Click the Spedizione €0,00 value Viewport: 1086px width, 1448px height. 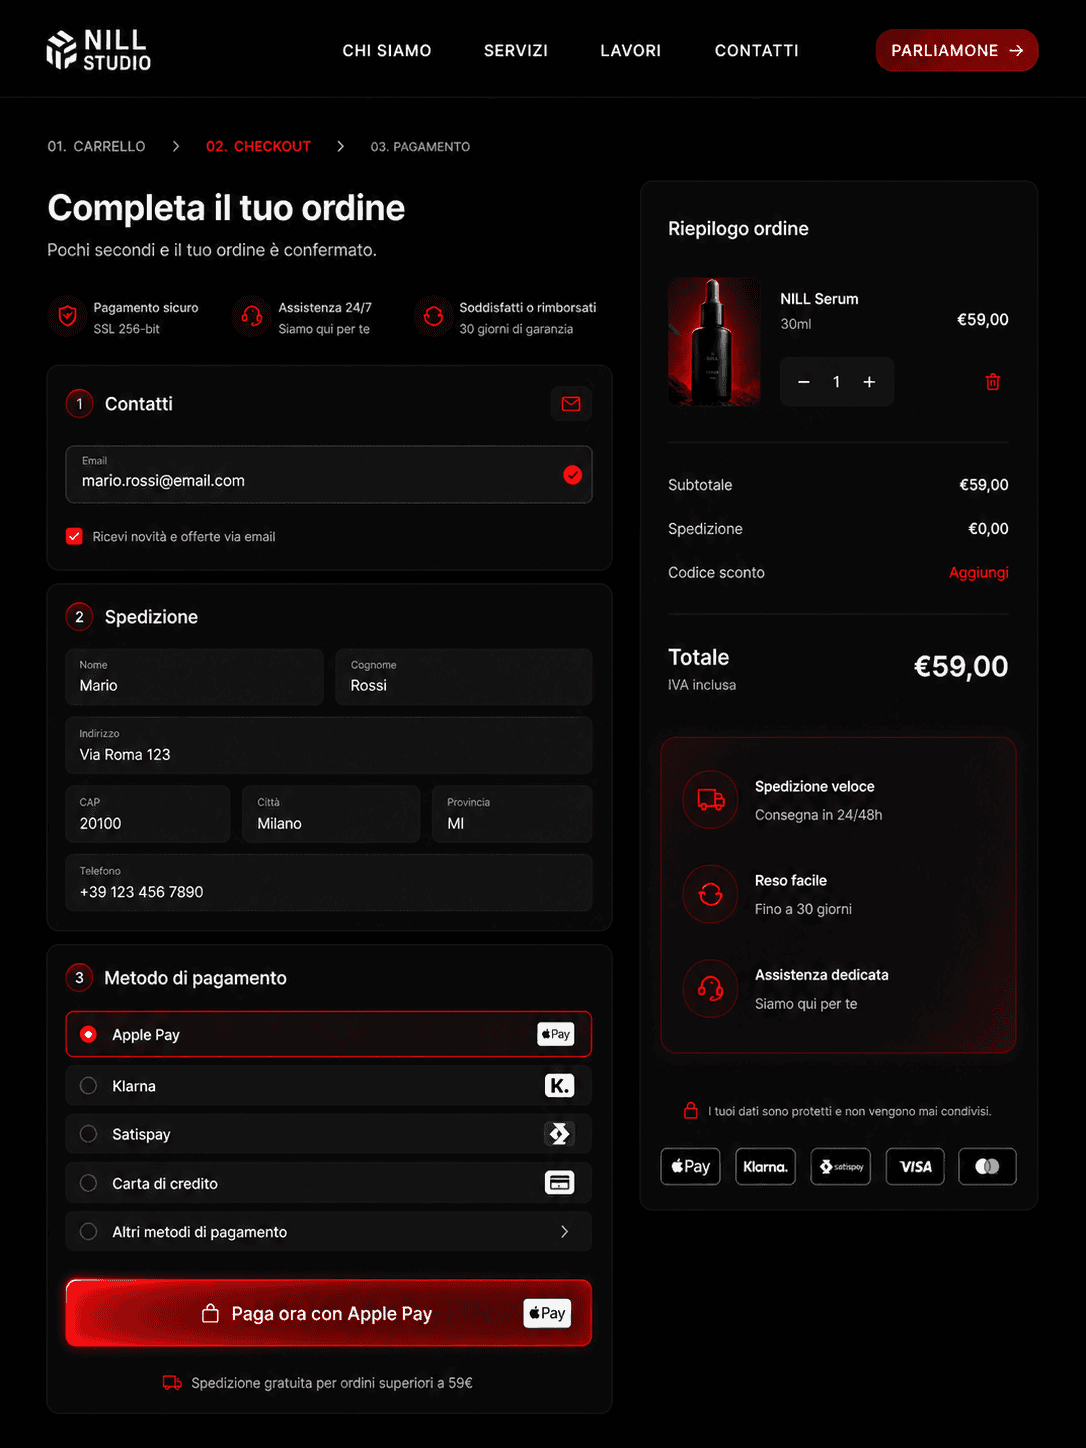(989, 529)
